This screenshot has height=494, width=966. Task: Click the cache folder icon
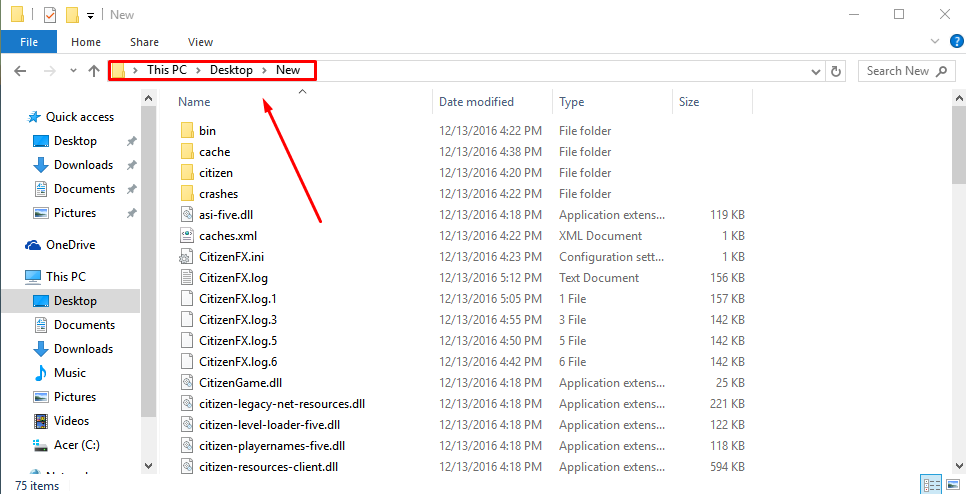point(187,152)
